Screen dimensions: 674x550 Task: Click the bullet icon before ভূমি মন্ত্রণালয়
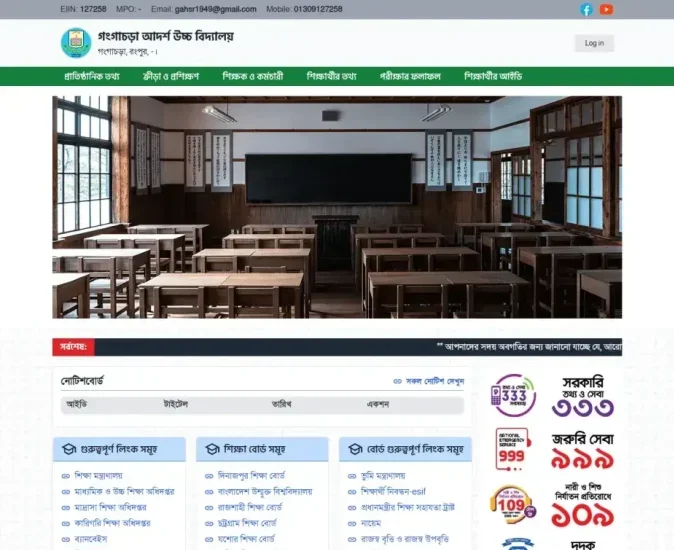pos(352,476)
